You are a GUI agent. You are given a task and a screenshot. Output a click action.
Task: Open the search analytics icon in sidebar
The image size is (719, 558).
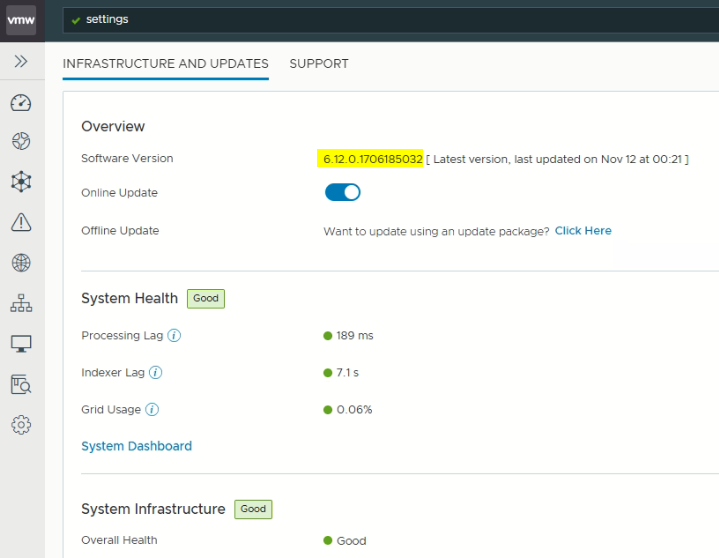pos(21,384)
